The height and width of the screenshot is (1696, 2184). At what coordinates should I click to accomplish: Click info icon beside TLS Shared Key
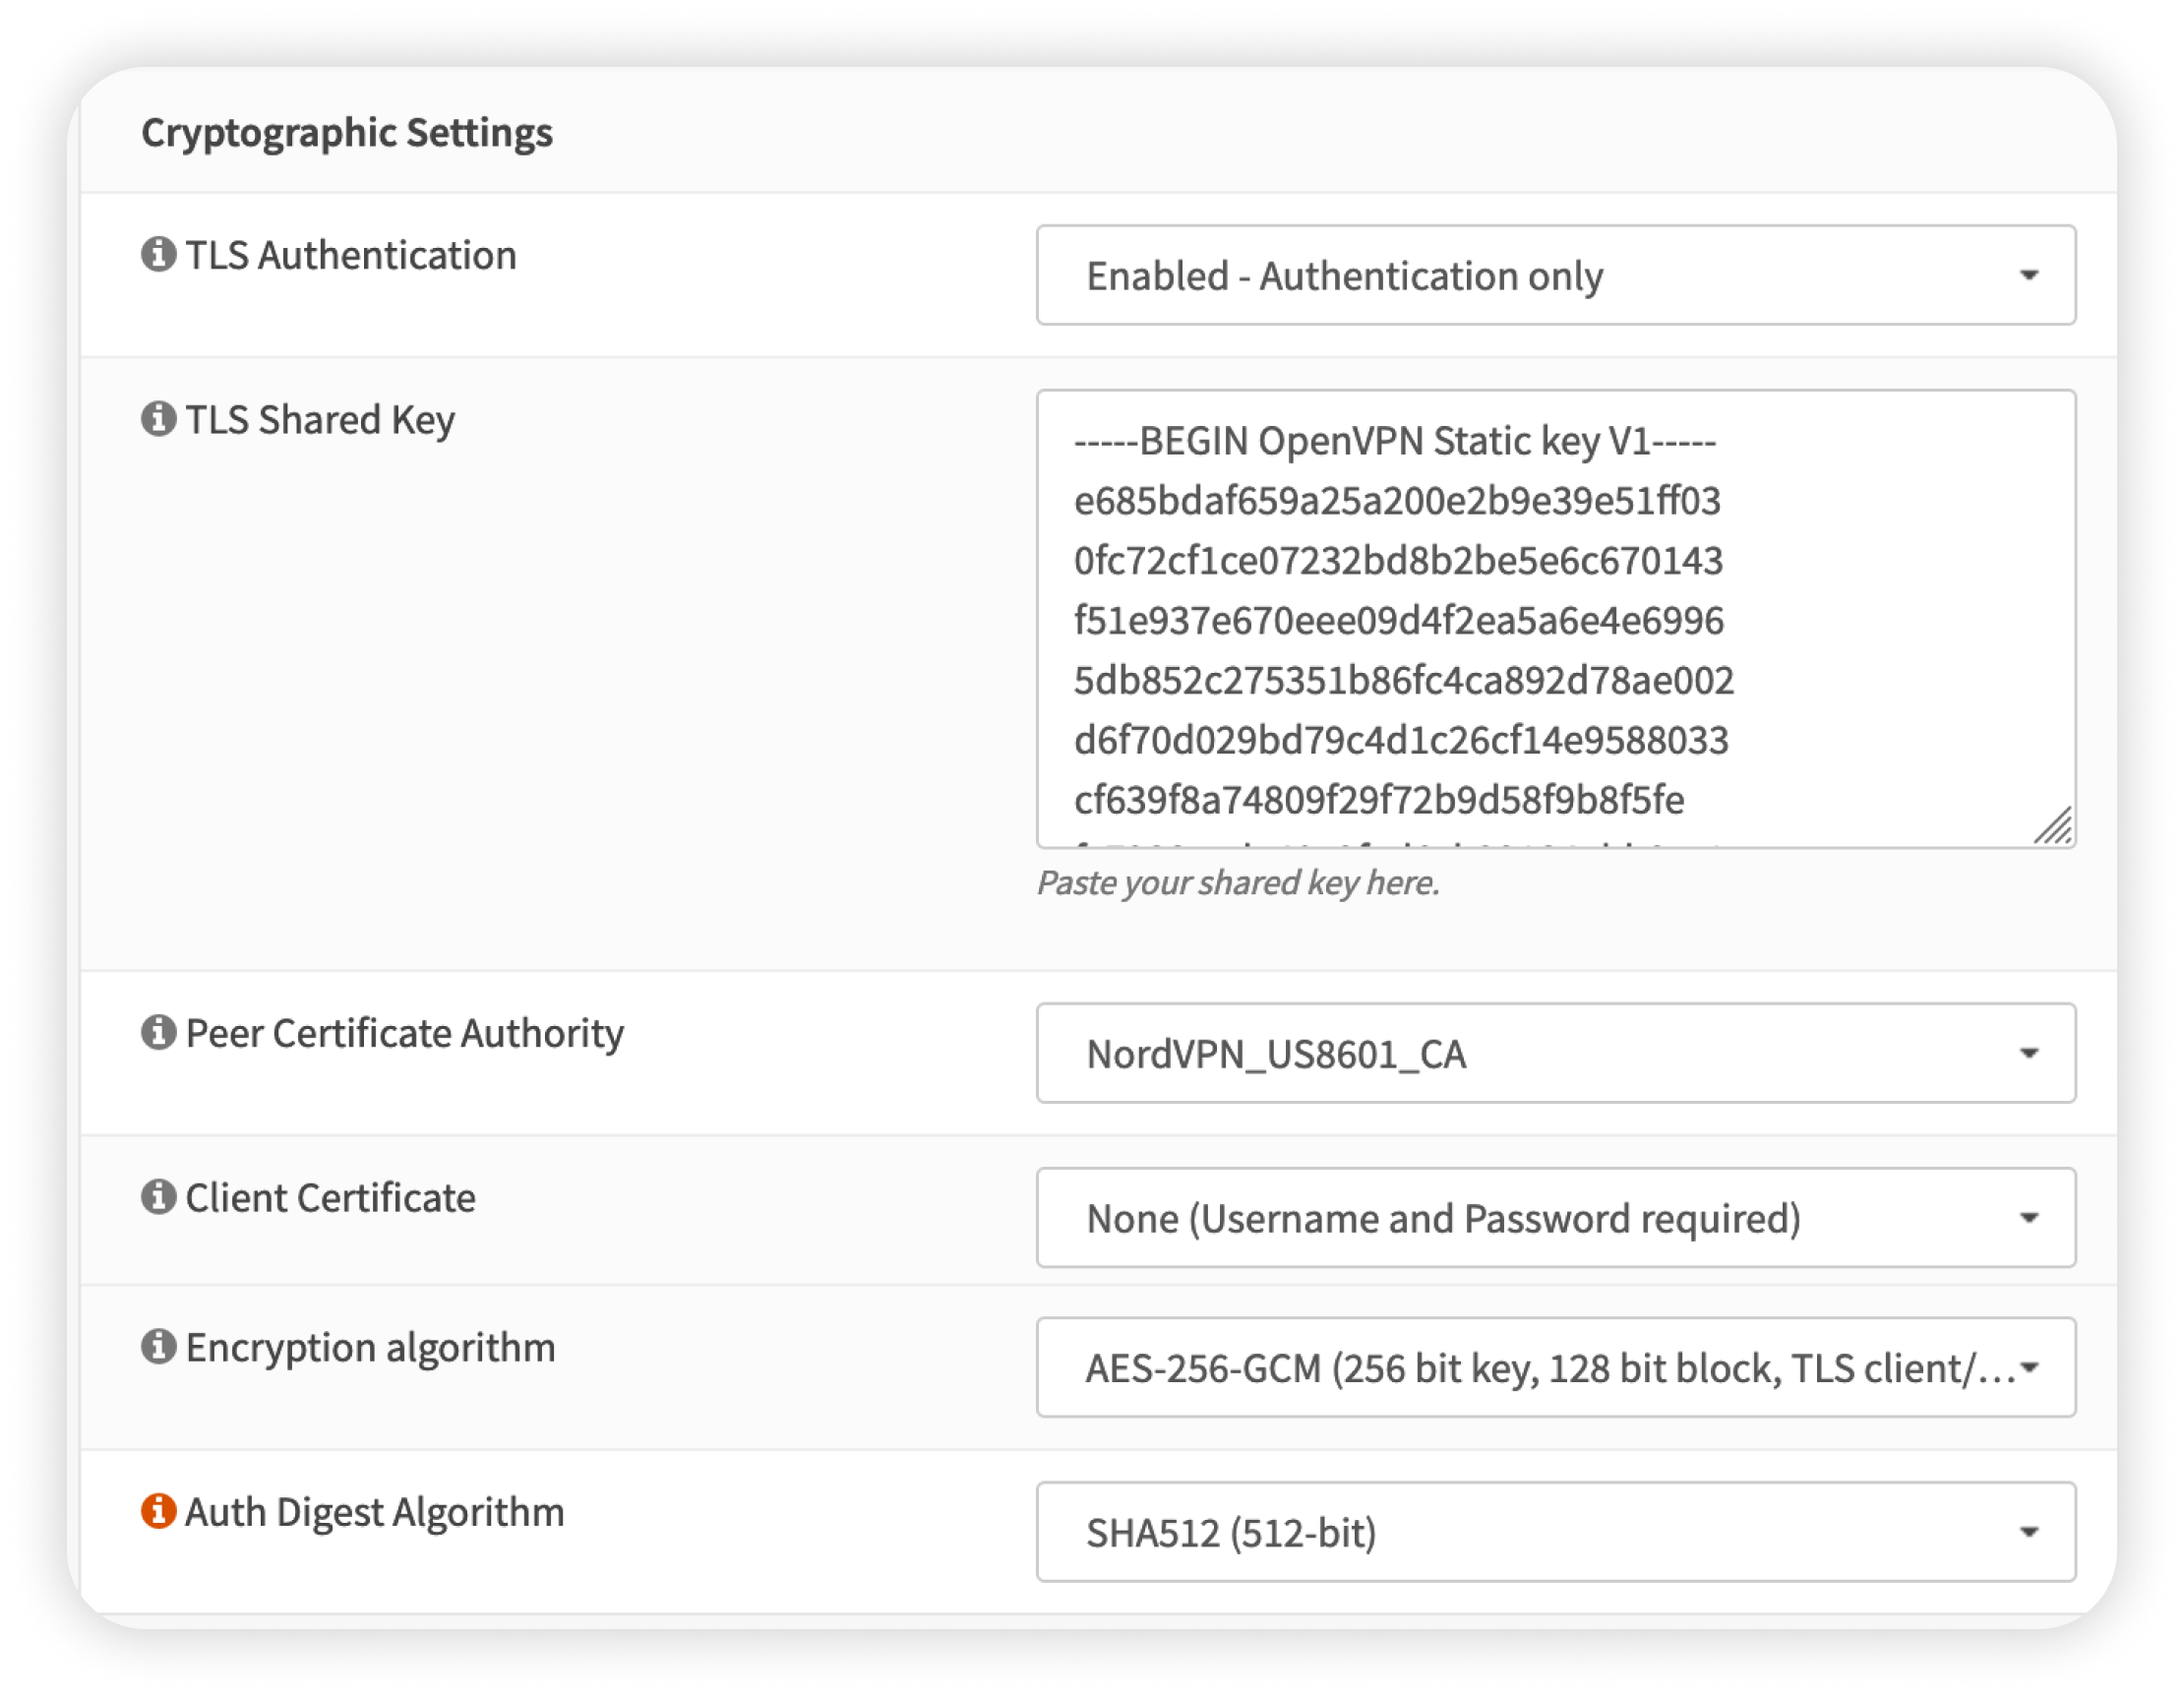[x=158, y=418]
